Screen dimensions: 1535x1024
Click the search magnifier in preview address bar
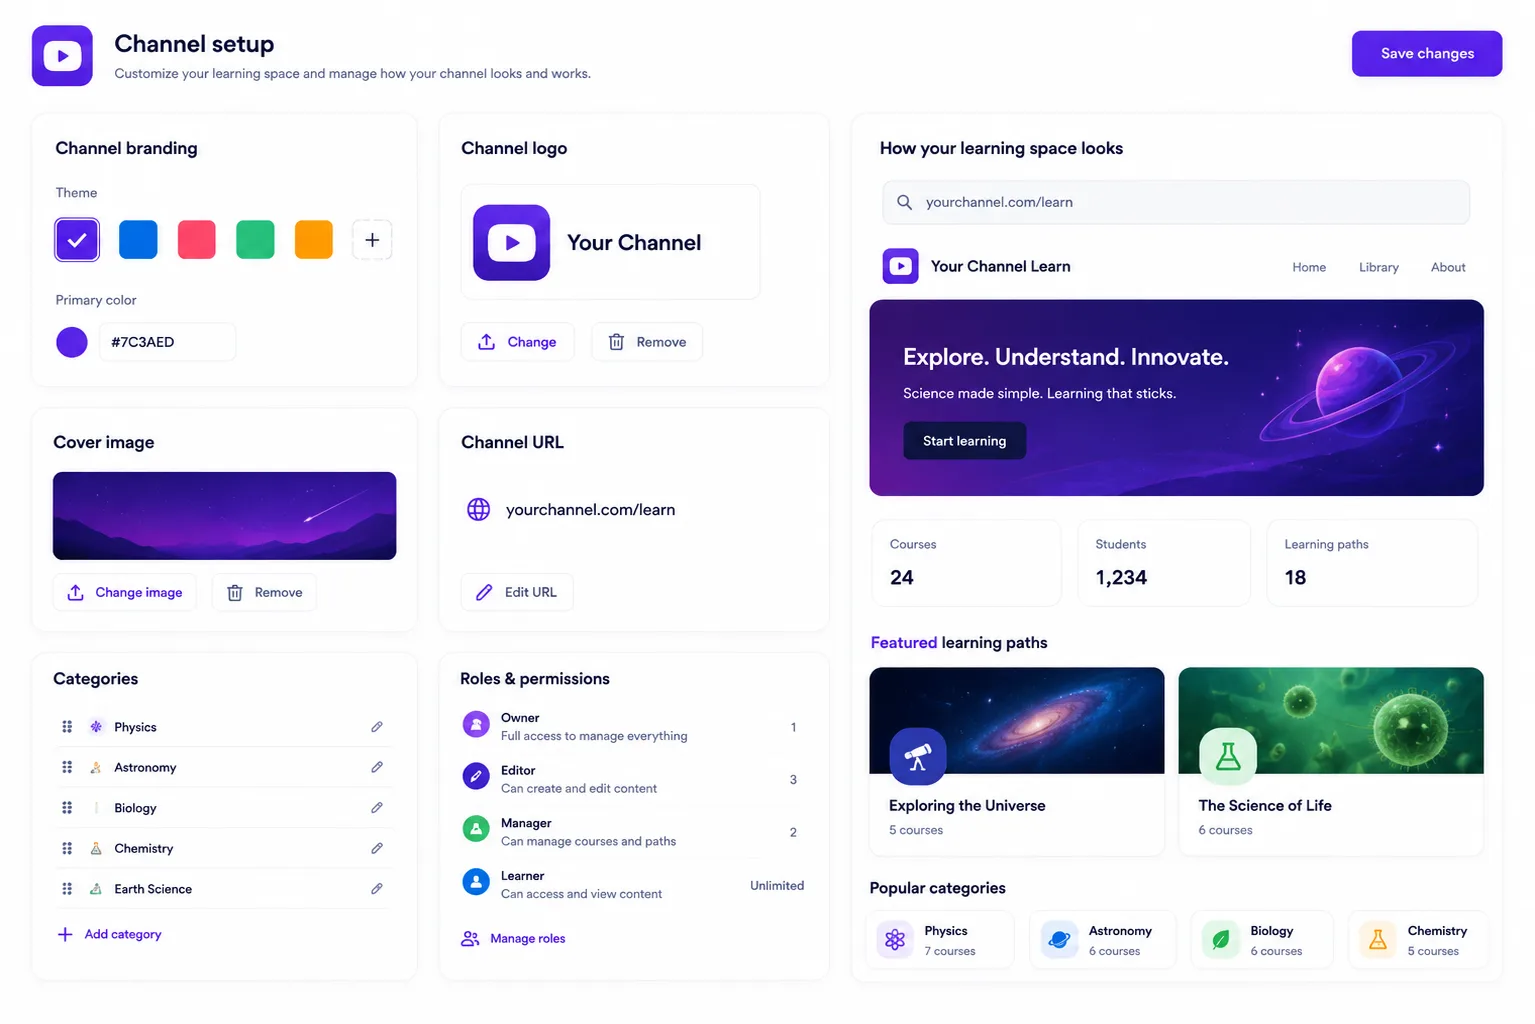pyautogui.click(x=904, y=202)
